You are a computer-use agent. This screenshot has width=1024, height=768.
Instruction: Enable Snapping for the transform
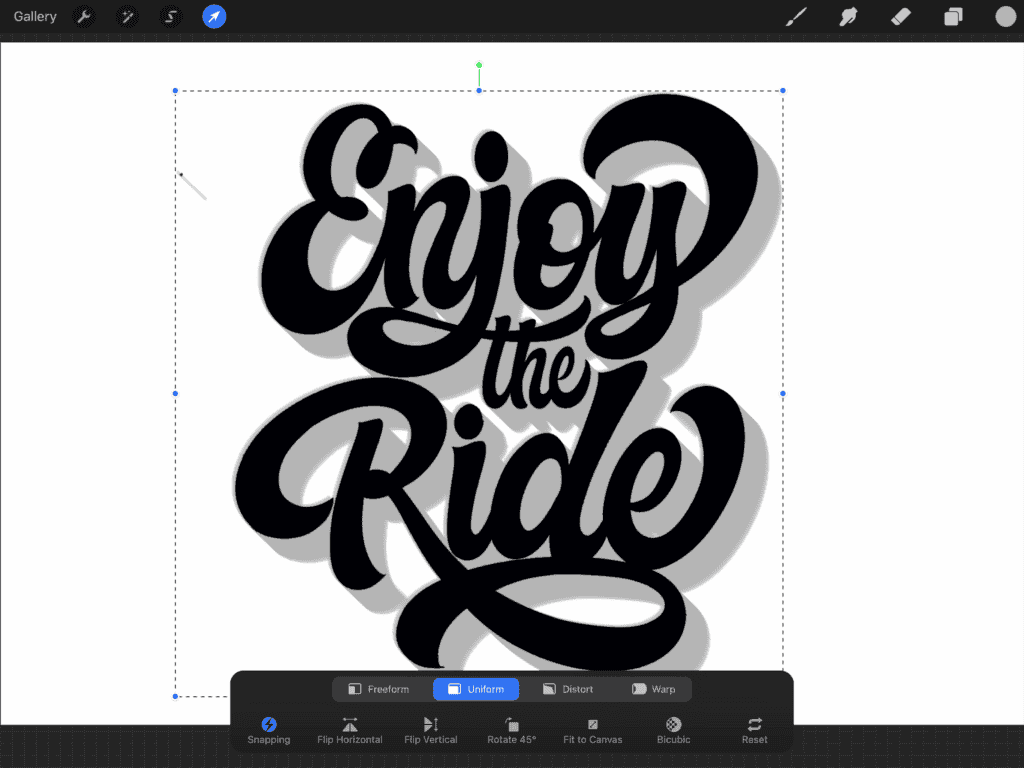pos(268,729)
